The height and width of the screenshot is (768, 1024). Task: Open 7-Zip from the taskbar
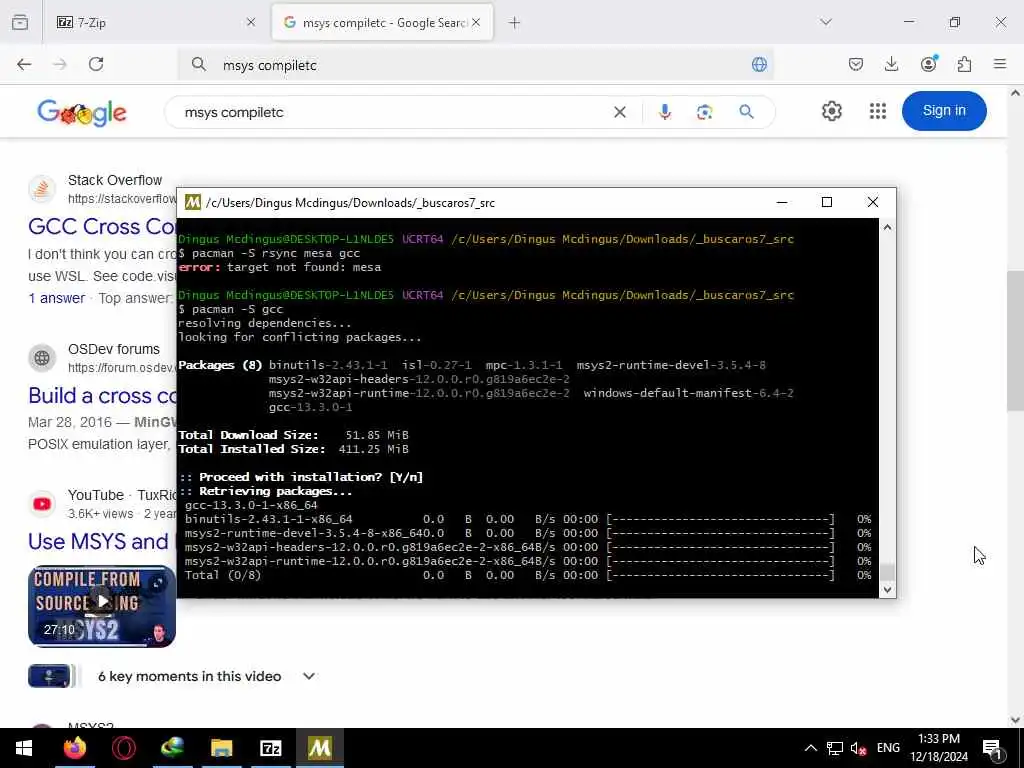point(270,748)
